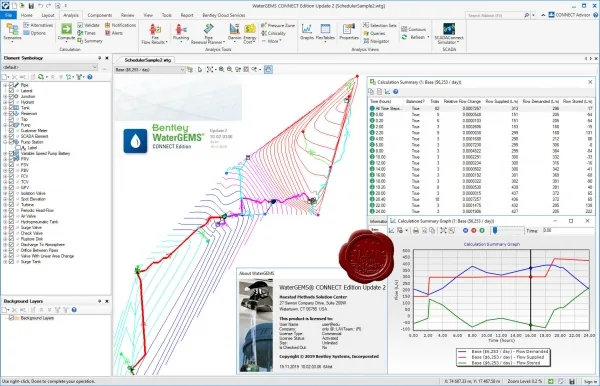Switch to the Components ribbon tab

tap(99, 15)
